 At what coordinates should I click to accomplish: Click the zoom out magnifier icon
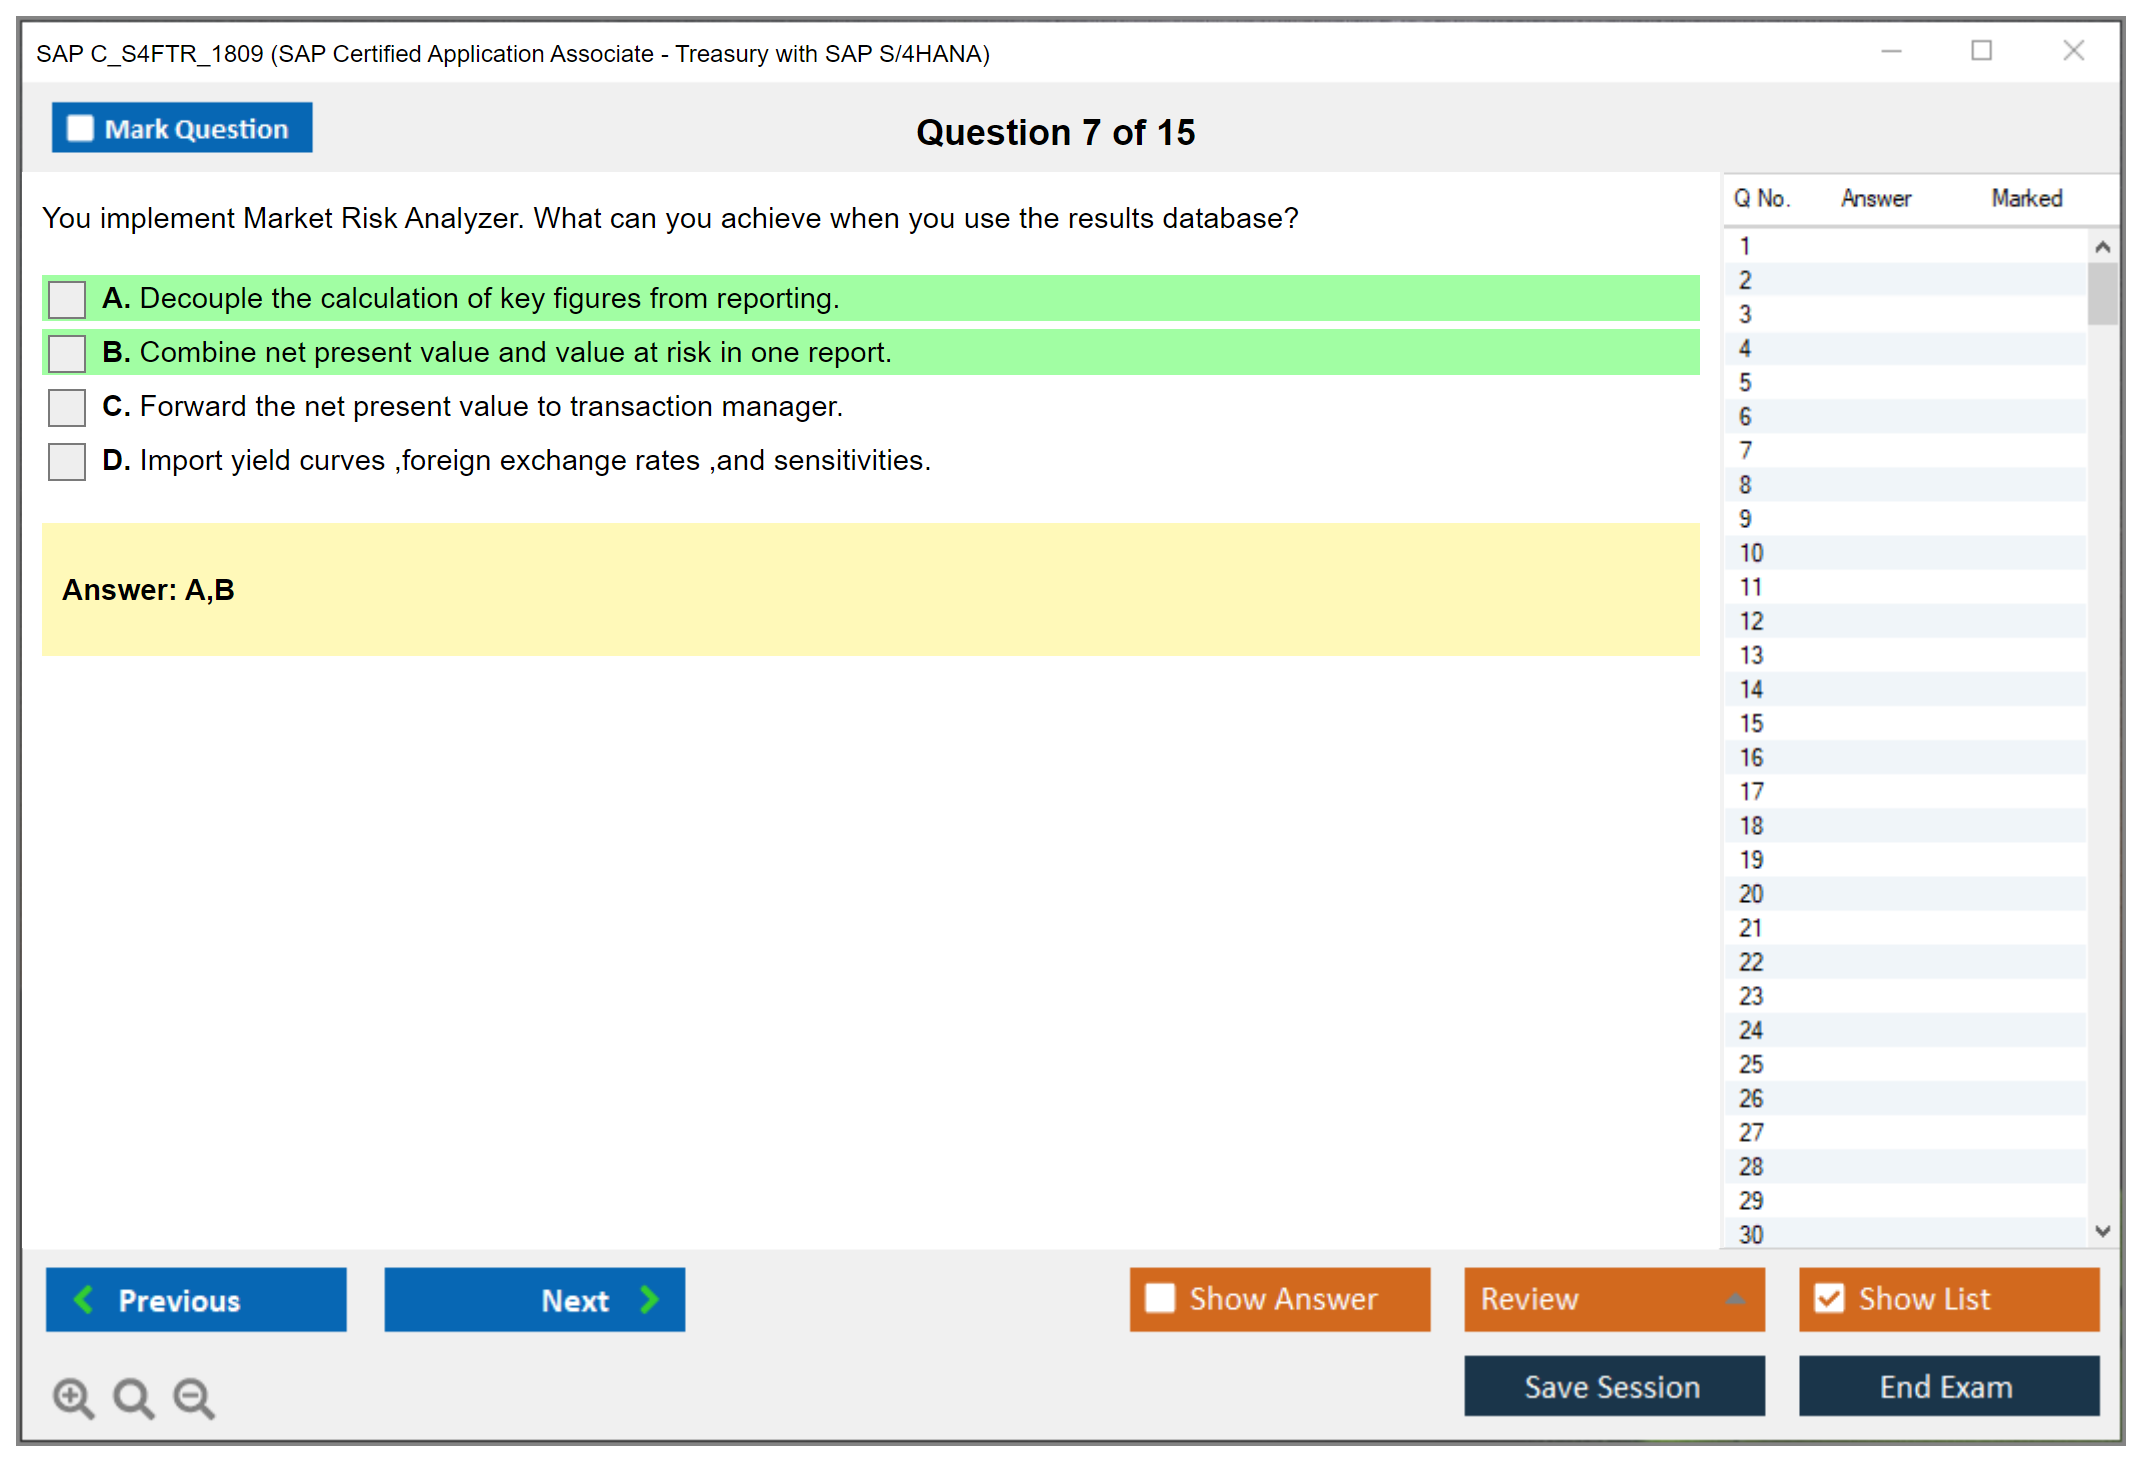tap(193, 1397)
